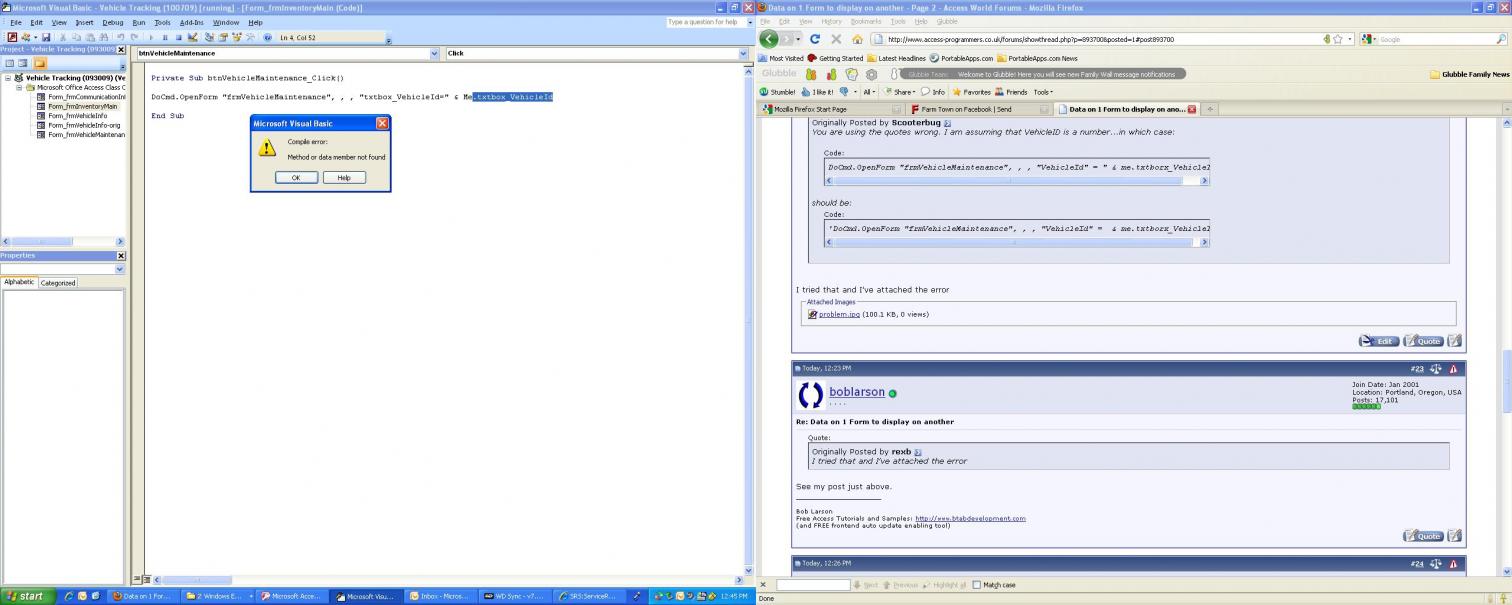The image size is (1512, 605).
Task: Open Firefox back/forward history dropdown arrow
Action: (x=798, y=39)
